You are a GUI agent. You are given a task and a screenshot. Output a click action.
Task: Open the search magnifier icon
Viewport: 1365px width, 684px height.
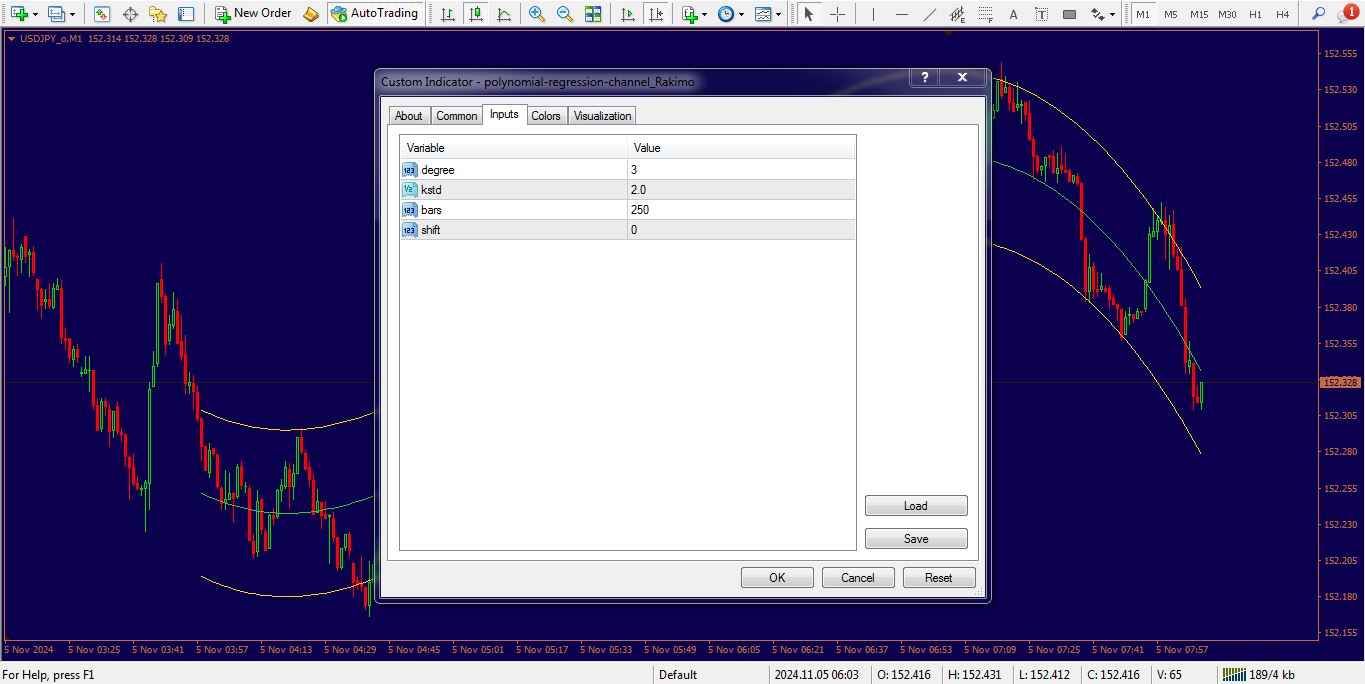click(x=1318, y=14)
